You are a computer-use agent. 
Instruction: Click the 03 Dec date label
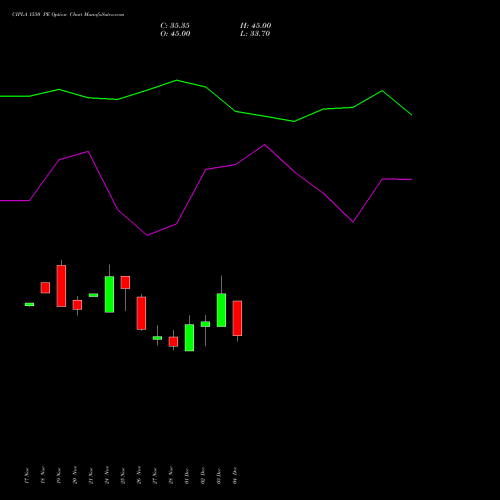[x=219, y=475]
